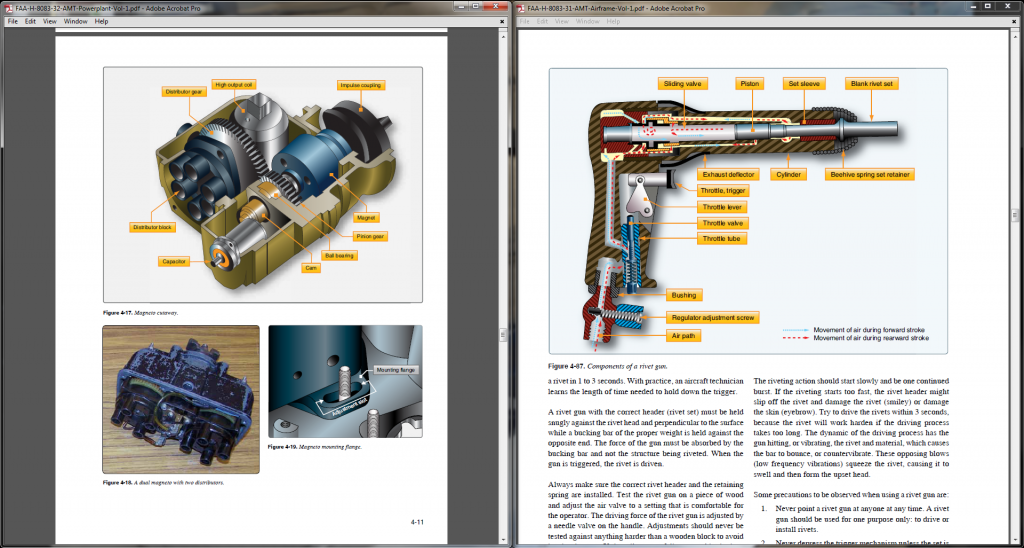Open the Window menu in the Powerplant window

pos(75,21)
